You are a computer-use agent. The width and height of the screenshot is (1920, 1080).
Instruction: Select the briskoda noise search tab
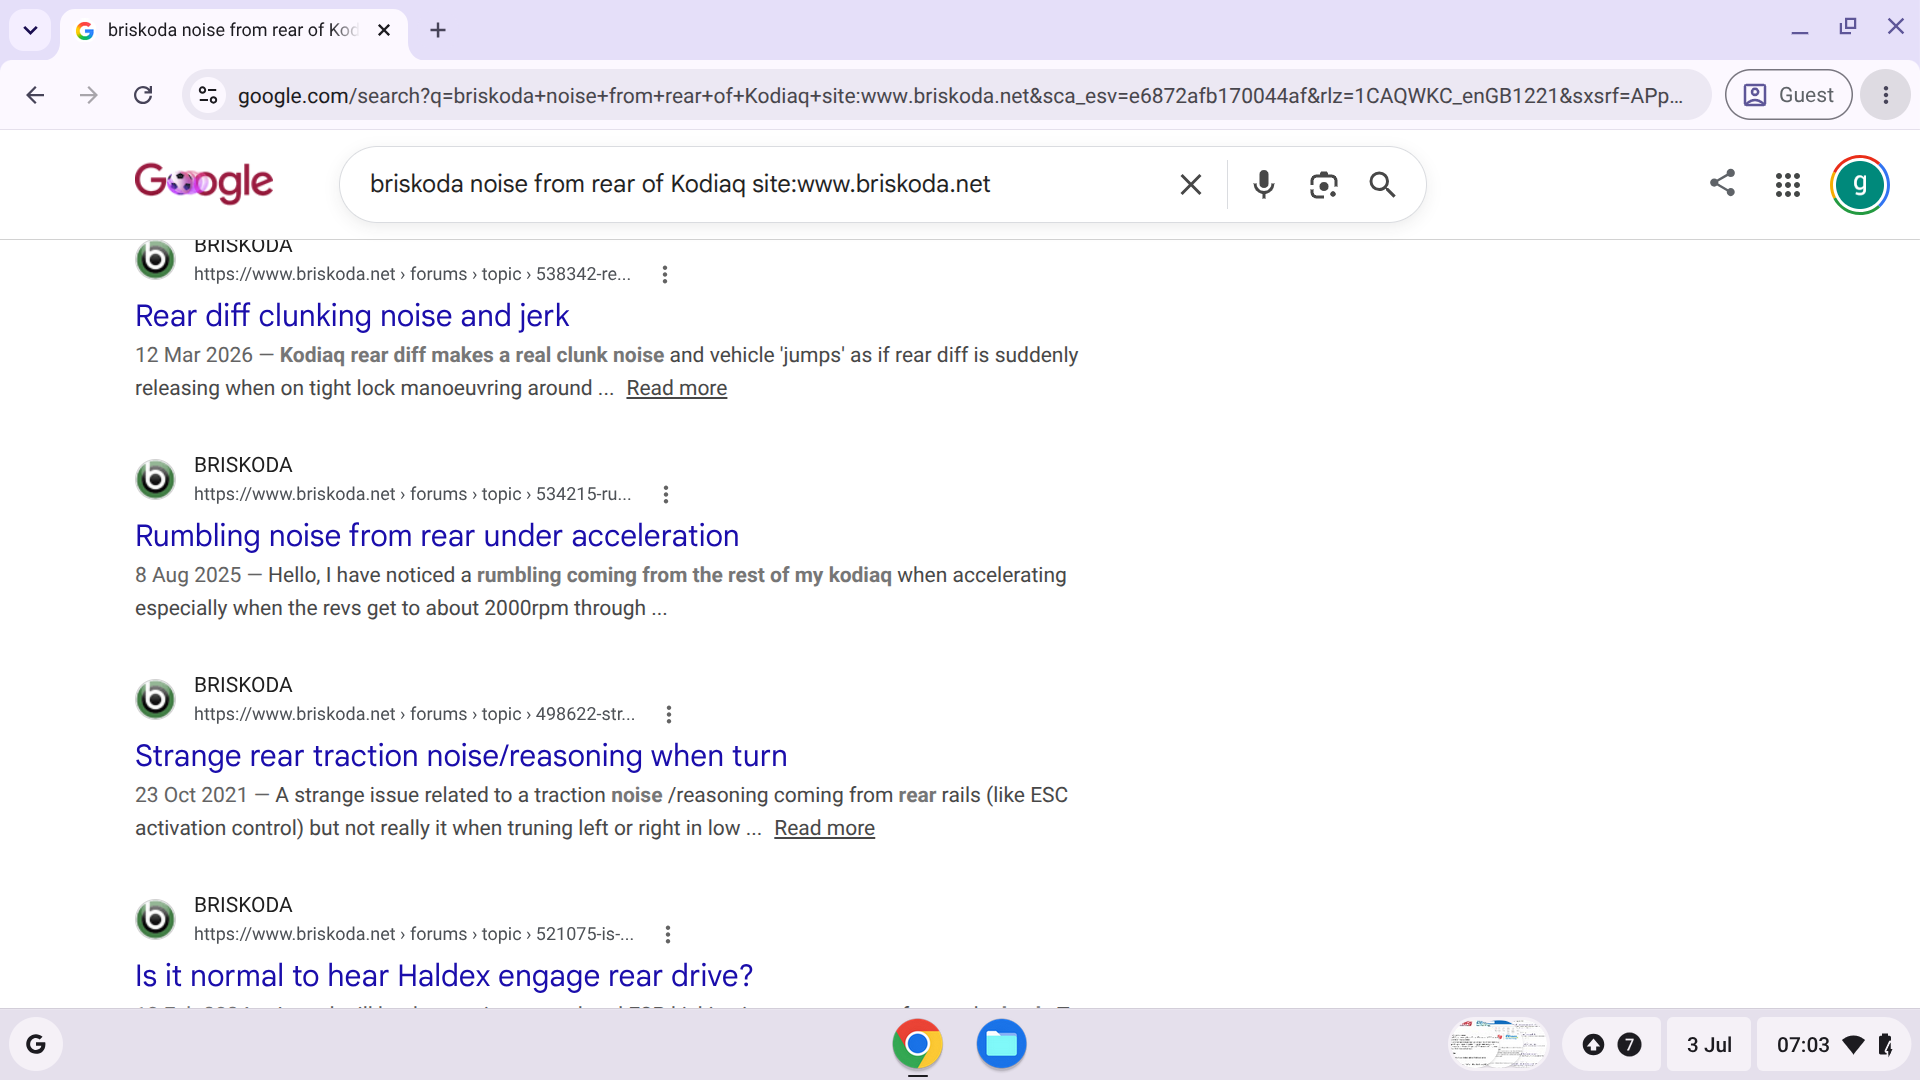click(x=233, y=30)
